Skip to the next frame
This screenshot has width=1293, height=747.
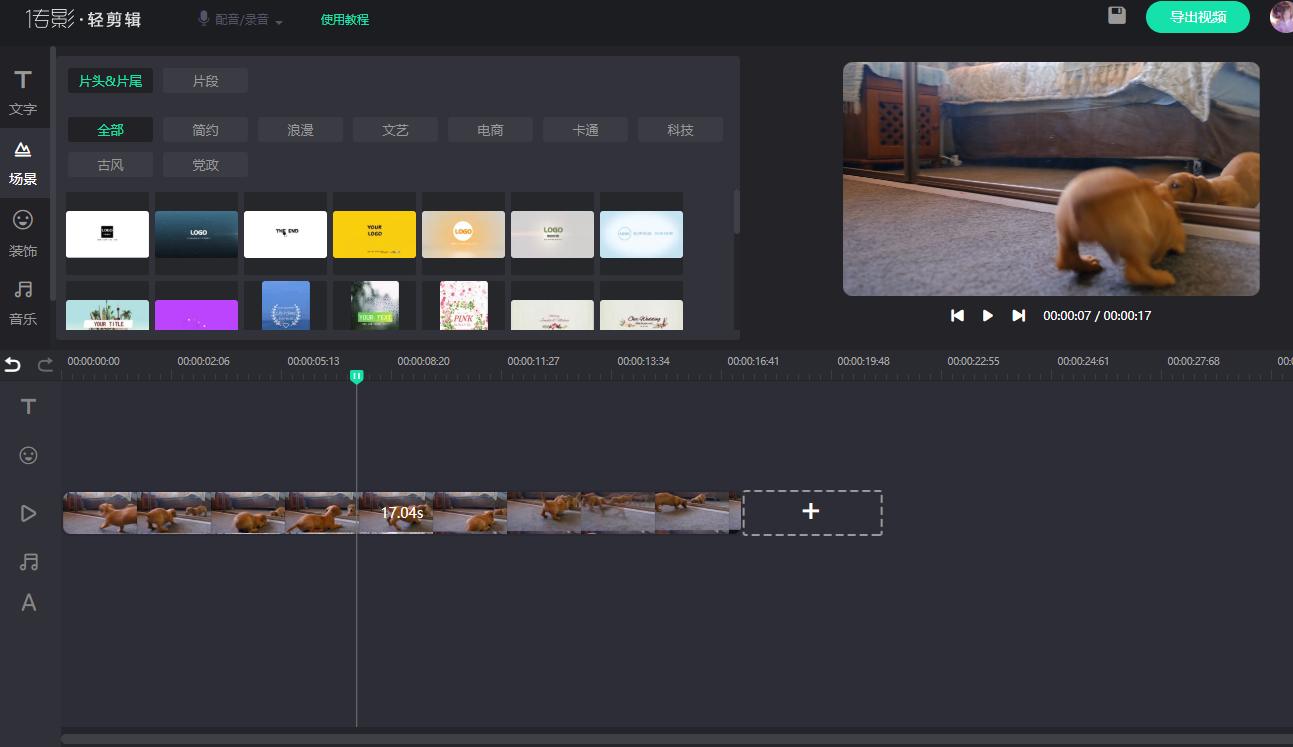tap(1018, 315)
